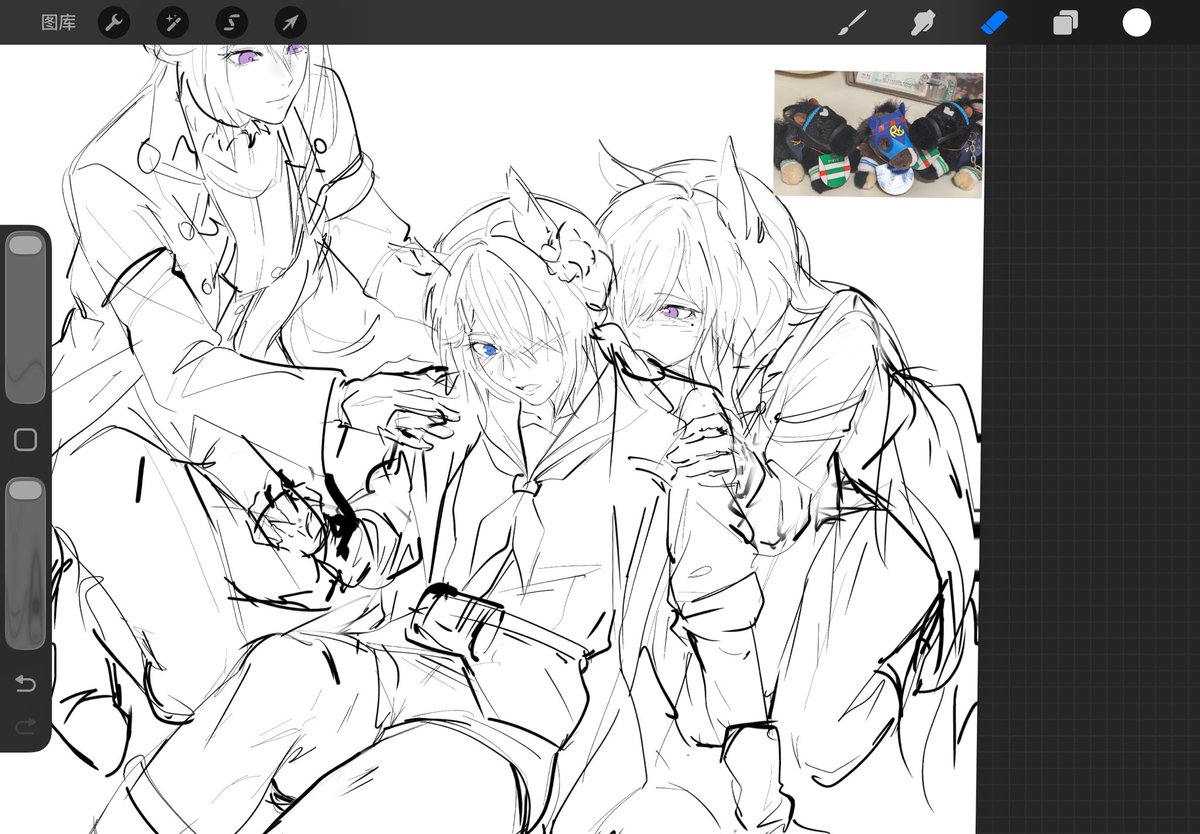The width and height of the screenshot is (1200, 834).
Task: Select the plush horses reference image
Action: click(878, 134)
